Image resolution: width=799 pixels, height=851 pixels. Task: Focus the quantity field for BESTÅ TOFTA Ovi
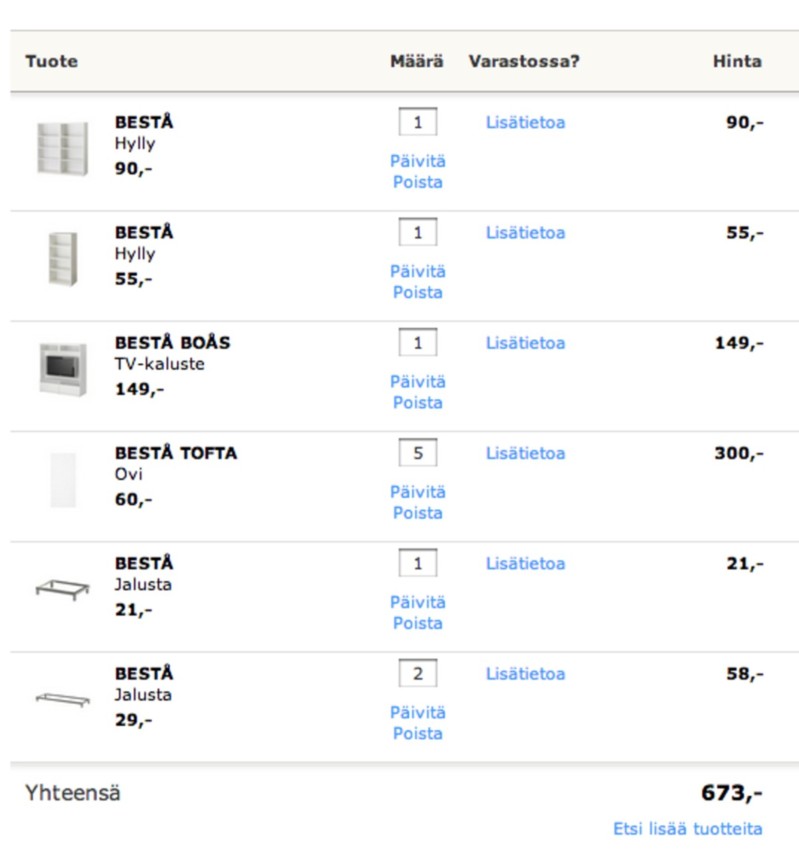click(417, 453)
